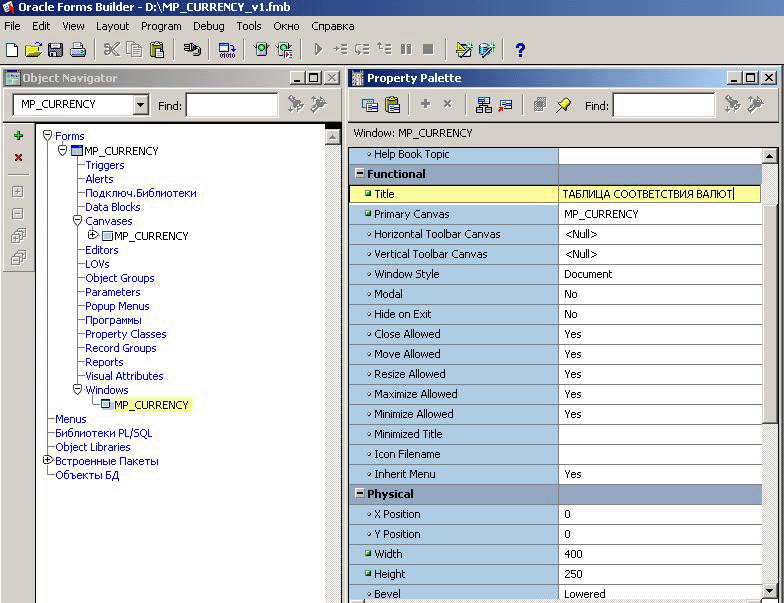
Task: Click the Inherit icon in Property Palette
Action: click(506, 104)
